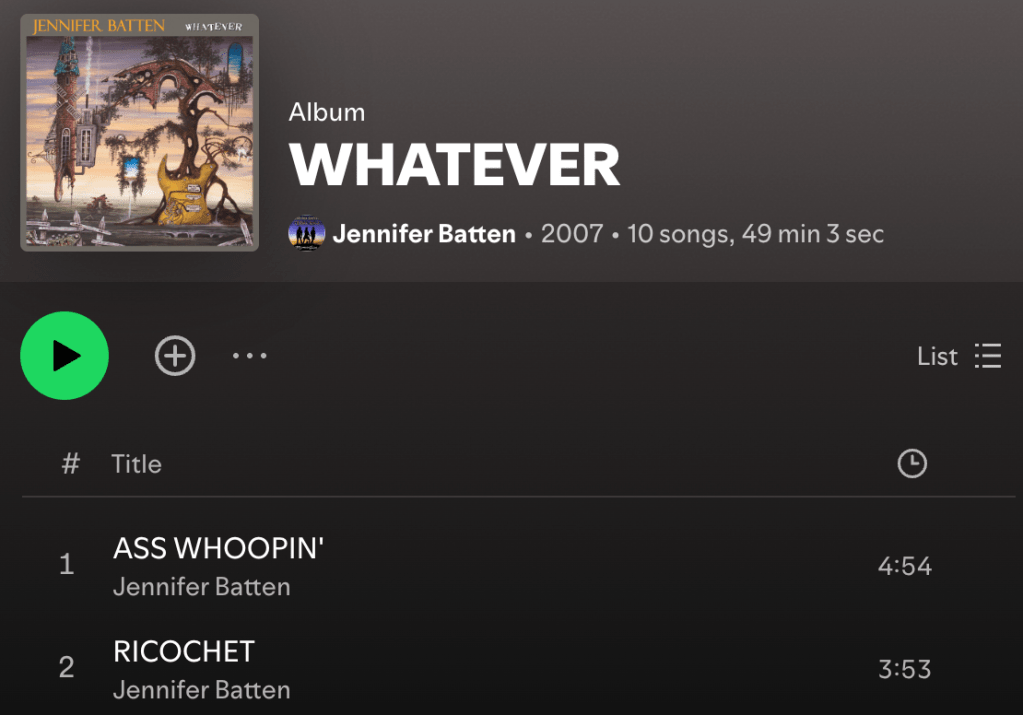Screen dimensions: 1023x715
Task: Open Jennifer Batten link under ASS WHOOPIN'
Action: 202,586
